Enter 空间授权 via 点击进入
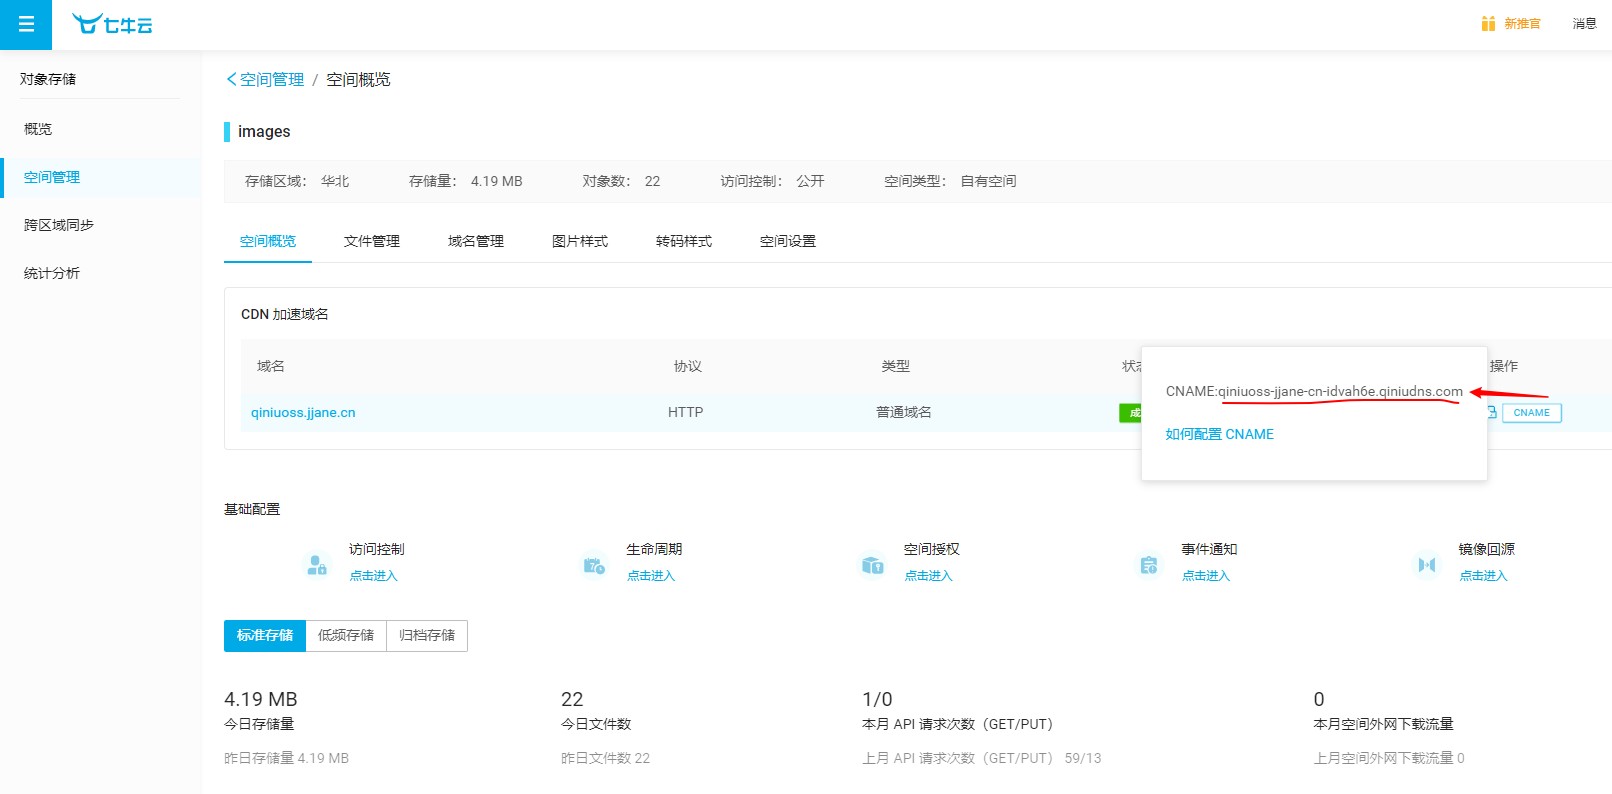The height and width of the screenshot is (794, 1612). (928, 576)
